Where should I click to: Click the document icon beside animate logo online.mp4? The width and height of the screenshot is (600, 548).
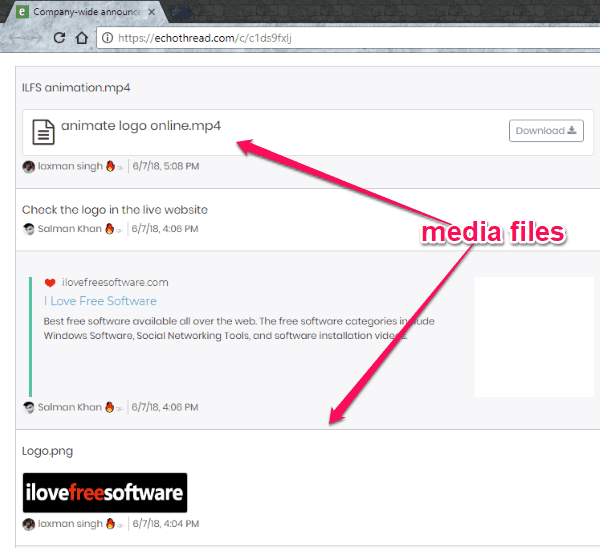[x=43, y=131]
